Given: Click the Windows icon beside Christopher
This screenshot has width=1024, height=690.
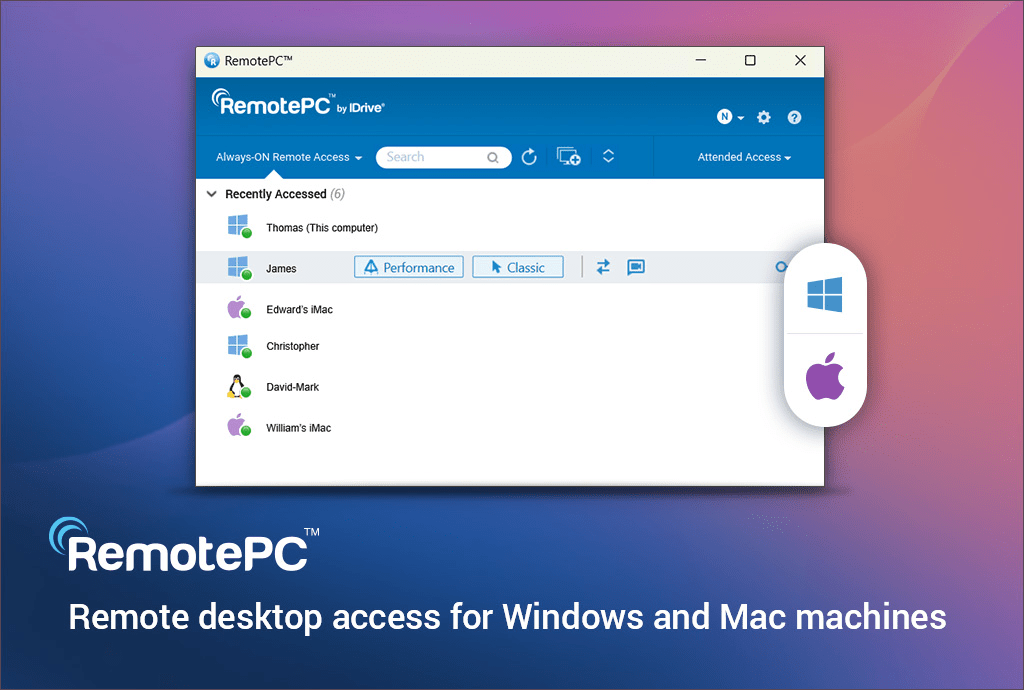Looking at the screenshot, I should [239, 346].
